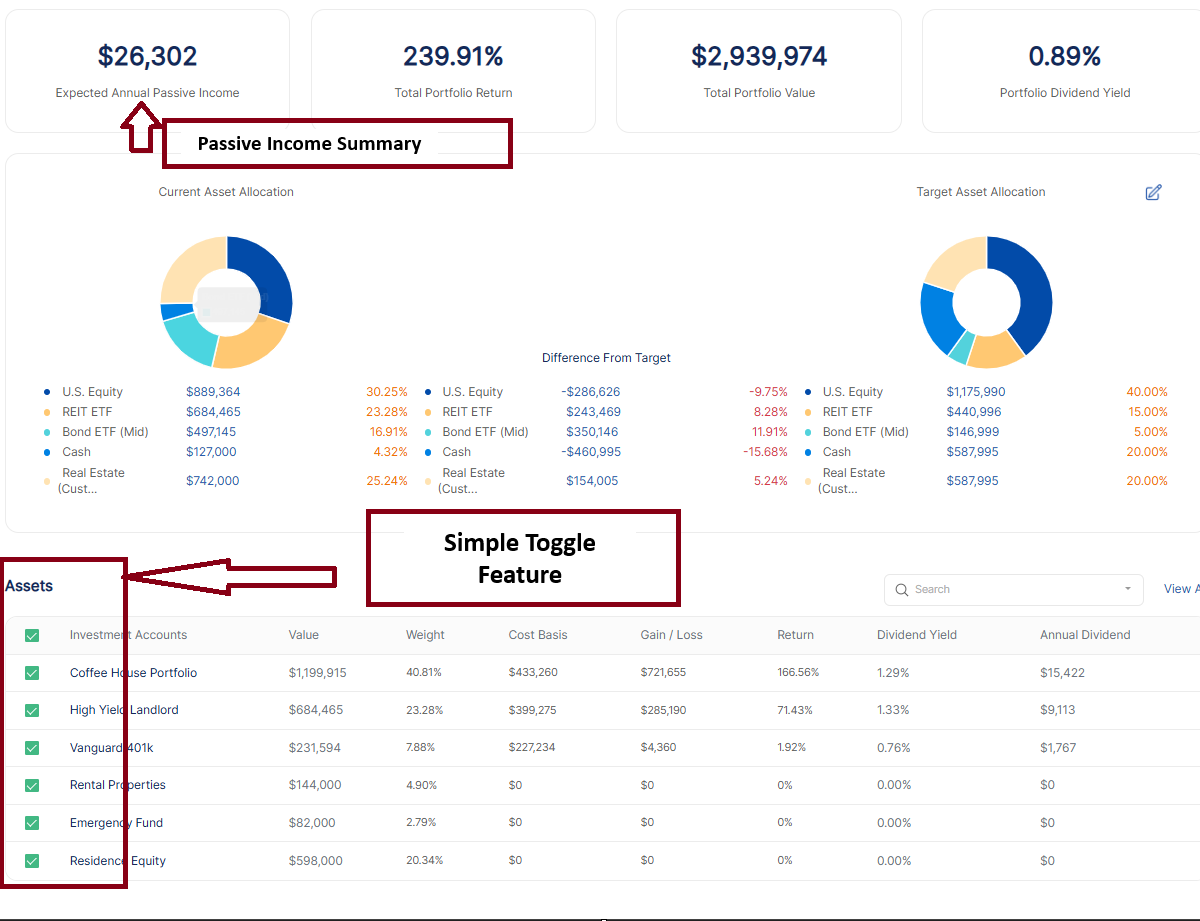Click the magnifier icon in the search box
Screen dimensions: 1200x921
click(x=901, y=590)
